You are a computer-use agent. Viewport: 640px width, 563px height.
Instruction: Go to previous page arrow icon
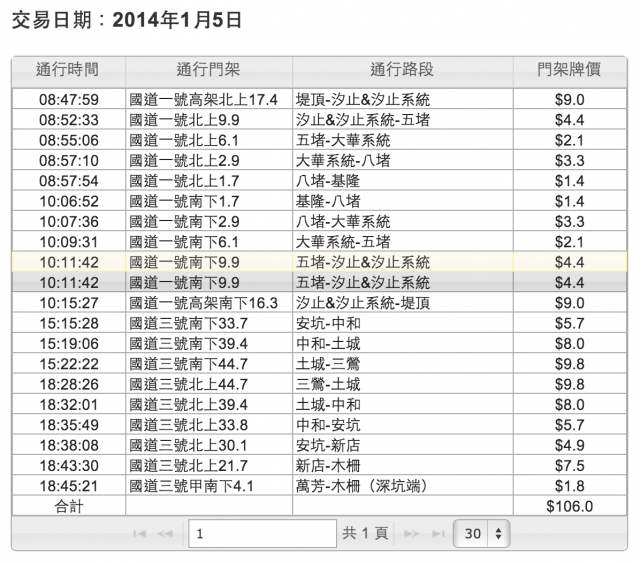pyautogui.click(x=165, y=534)
